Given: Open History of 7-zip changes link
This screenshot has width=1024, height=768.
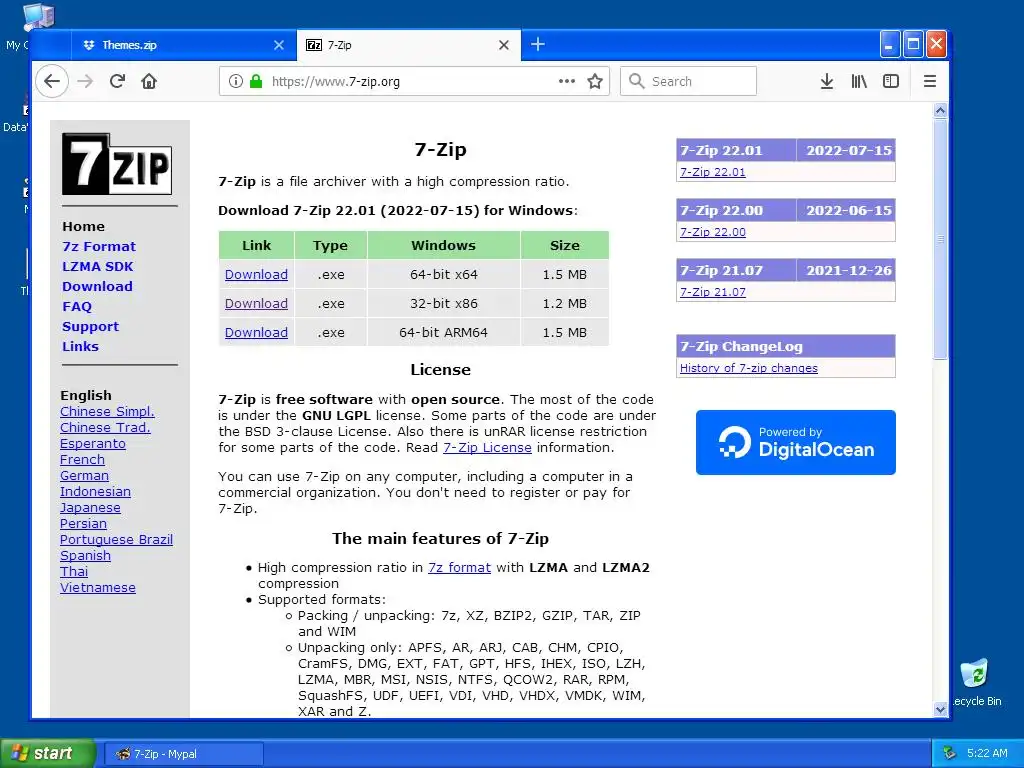Looking at the screenshot, I should (x=748, y=368).
